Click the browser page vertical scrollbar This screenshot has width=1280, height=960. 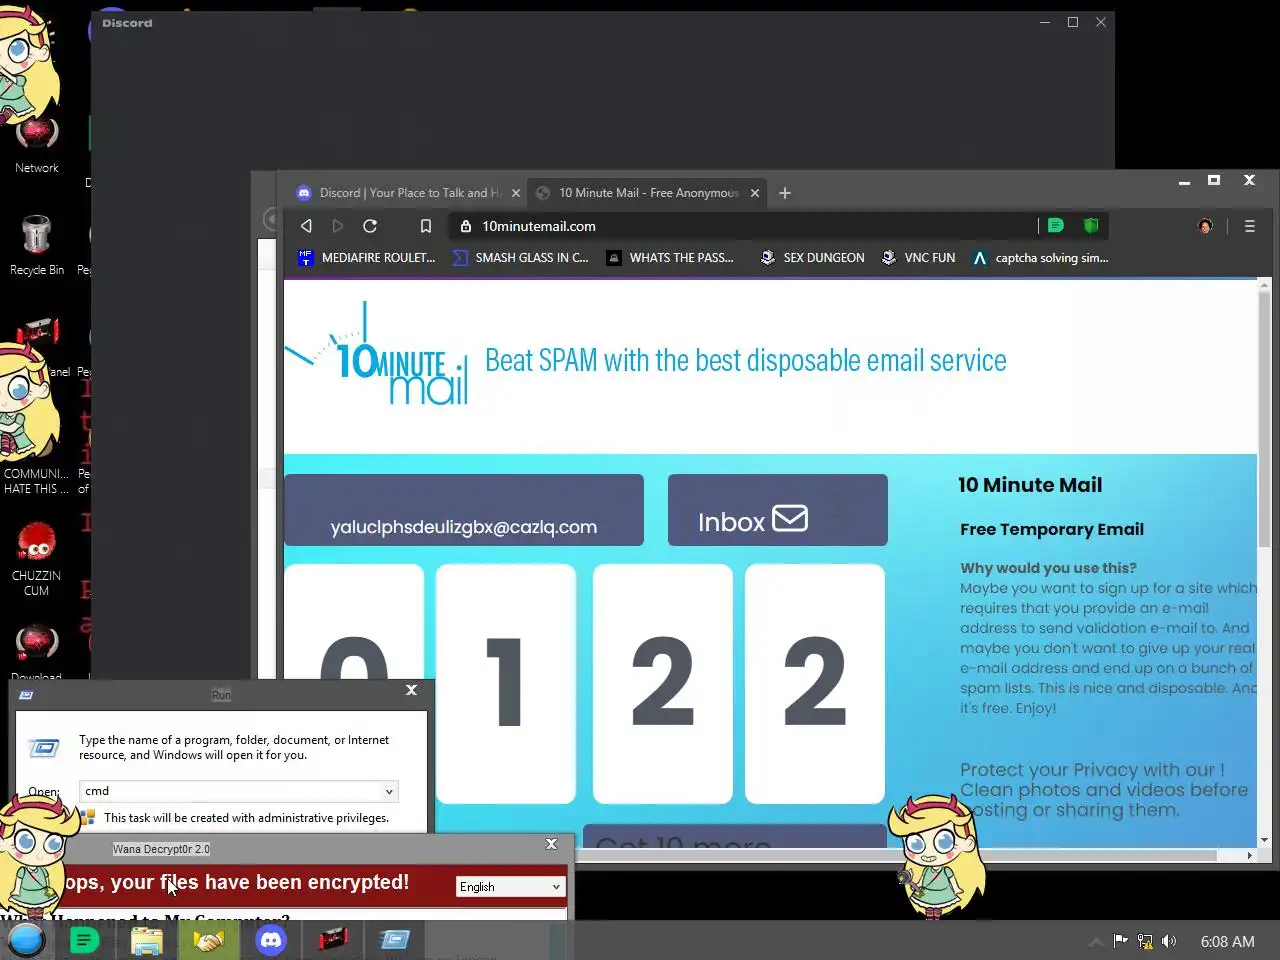(1264, 420)
